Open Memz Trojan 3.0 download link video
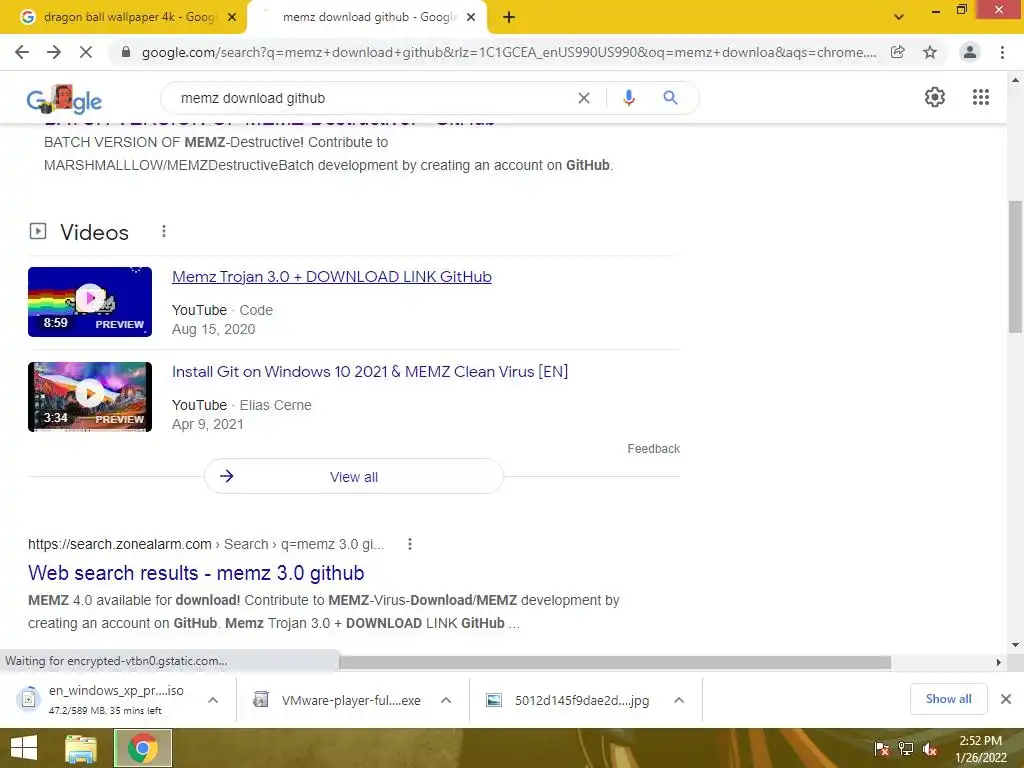The height and width of the screenshot is (768, 1024). click(x=332, y=277)
